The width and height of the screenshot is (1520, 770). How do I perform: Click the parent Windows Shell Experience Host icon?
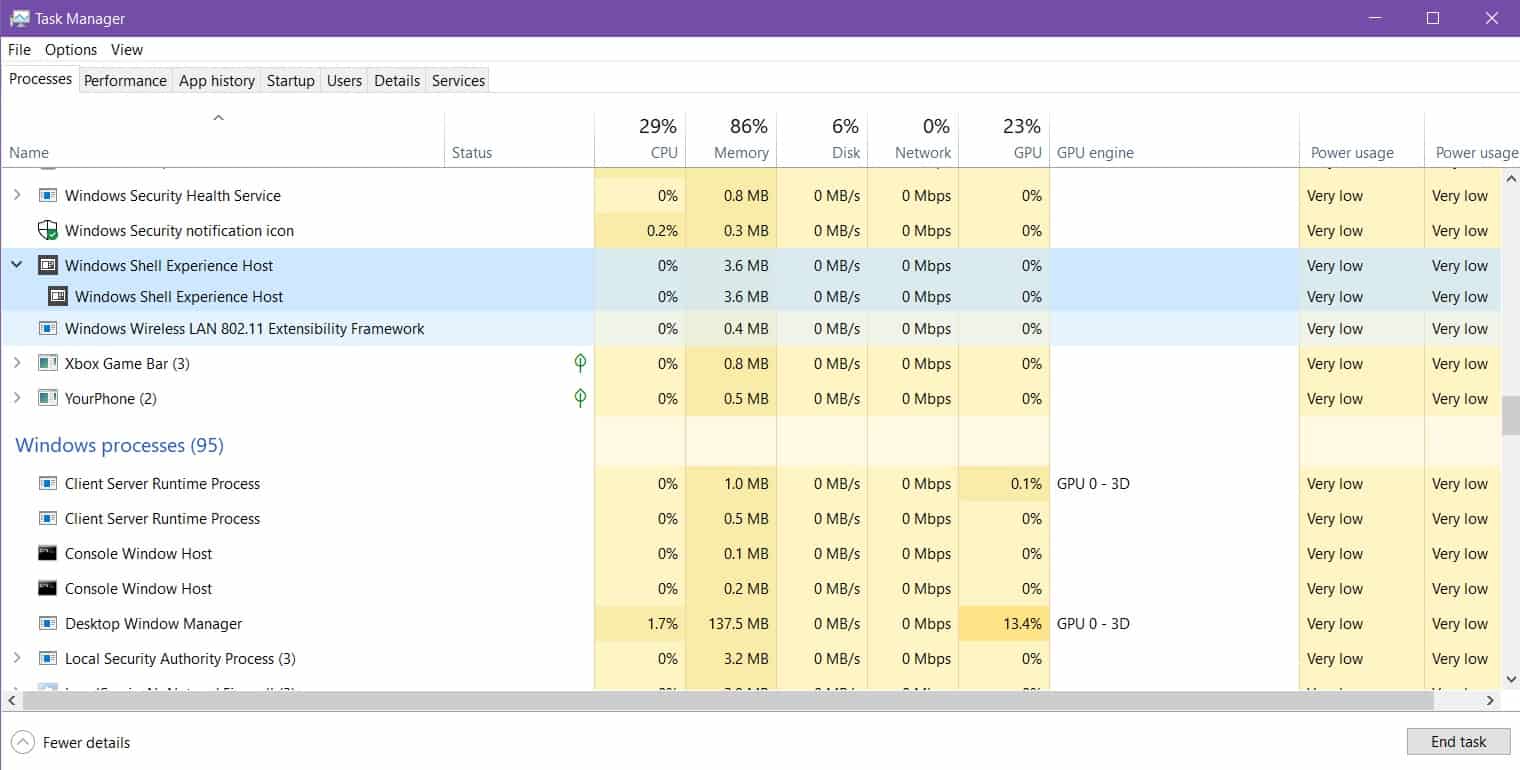pyautogui.click(x=47, y=266)
